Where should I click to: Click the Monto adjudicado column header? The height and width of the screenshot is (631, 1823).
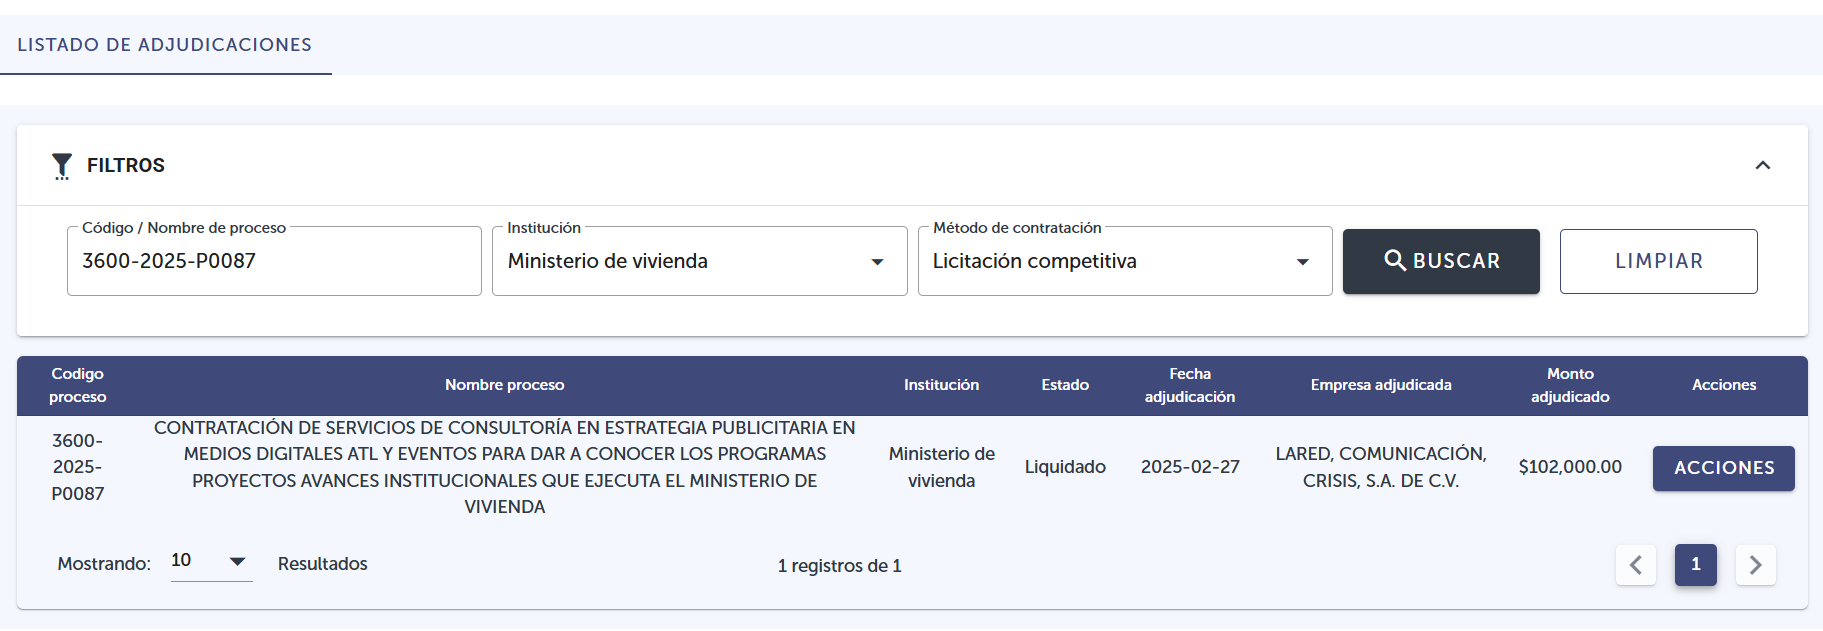click(1570, 385)
